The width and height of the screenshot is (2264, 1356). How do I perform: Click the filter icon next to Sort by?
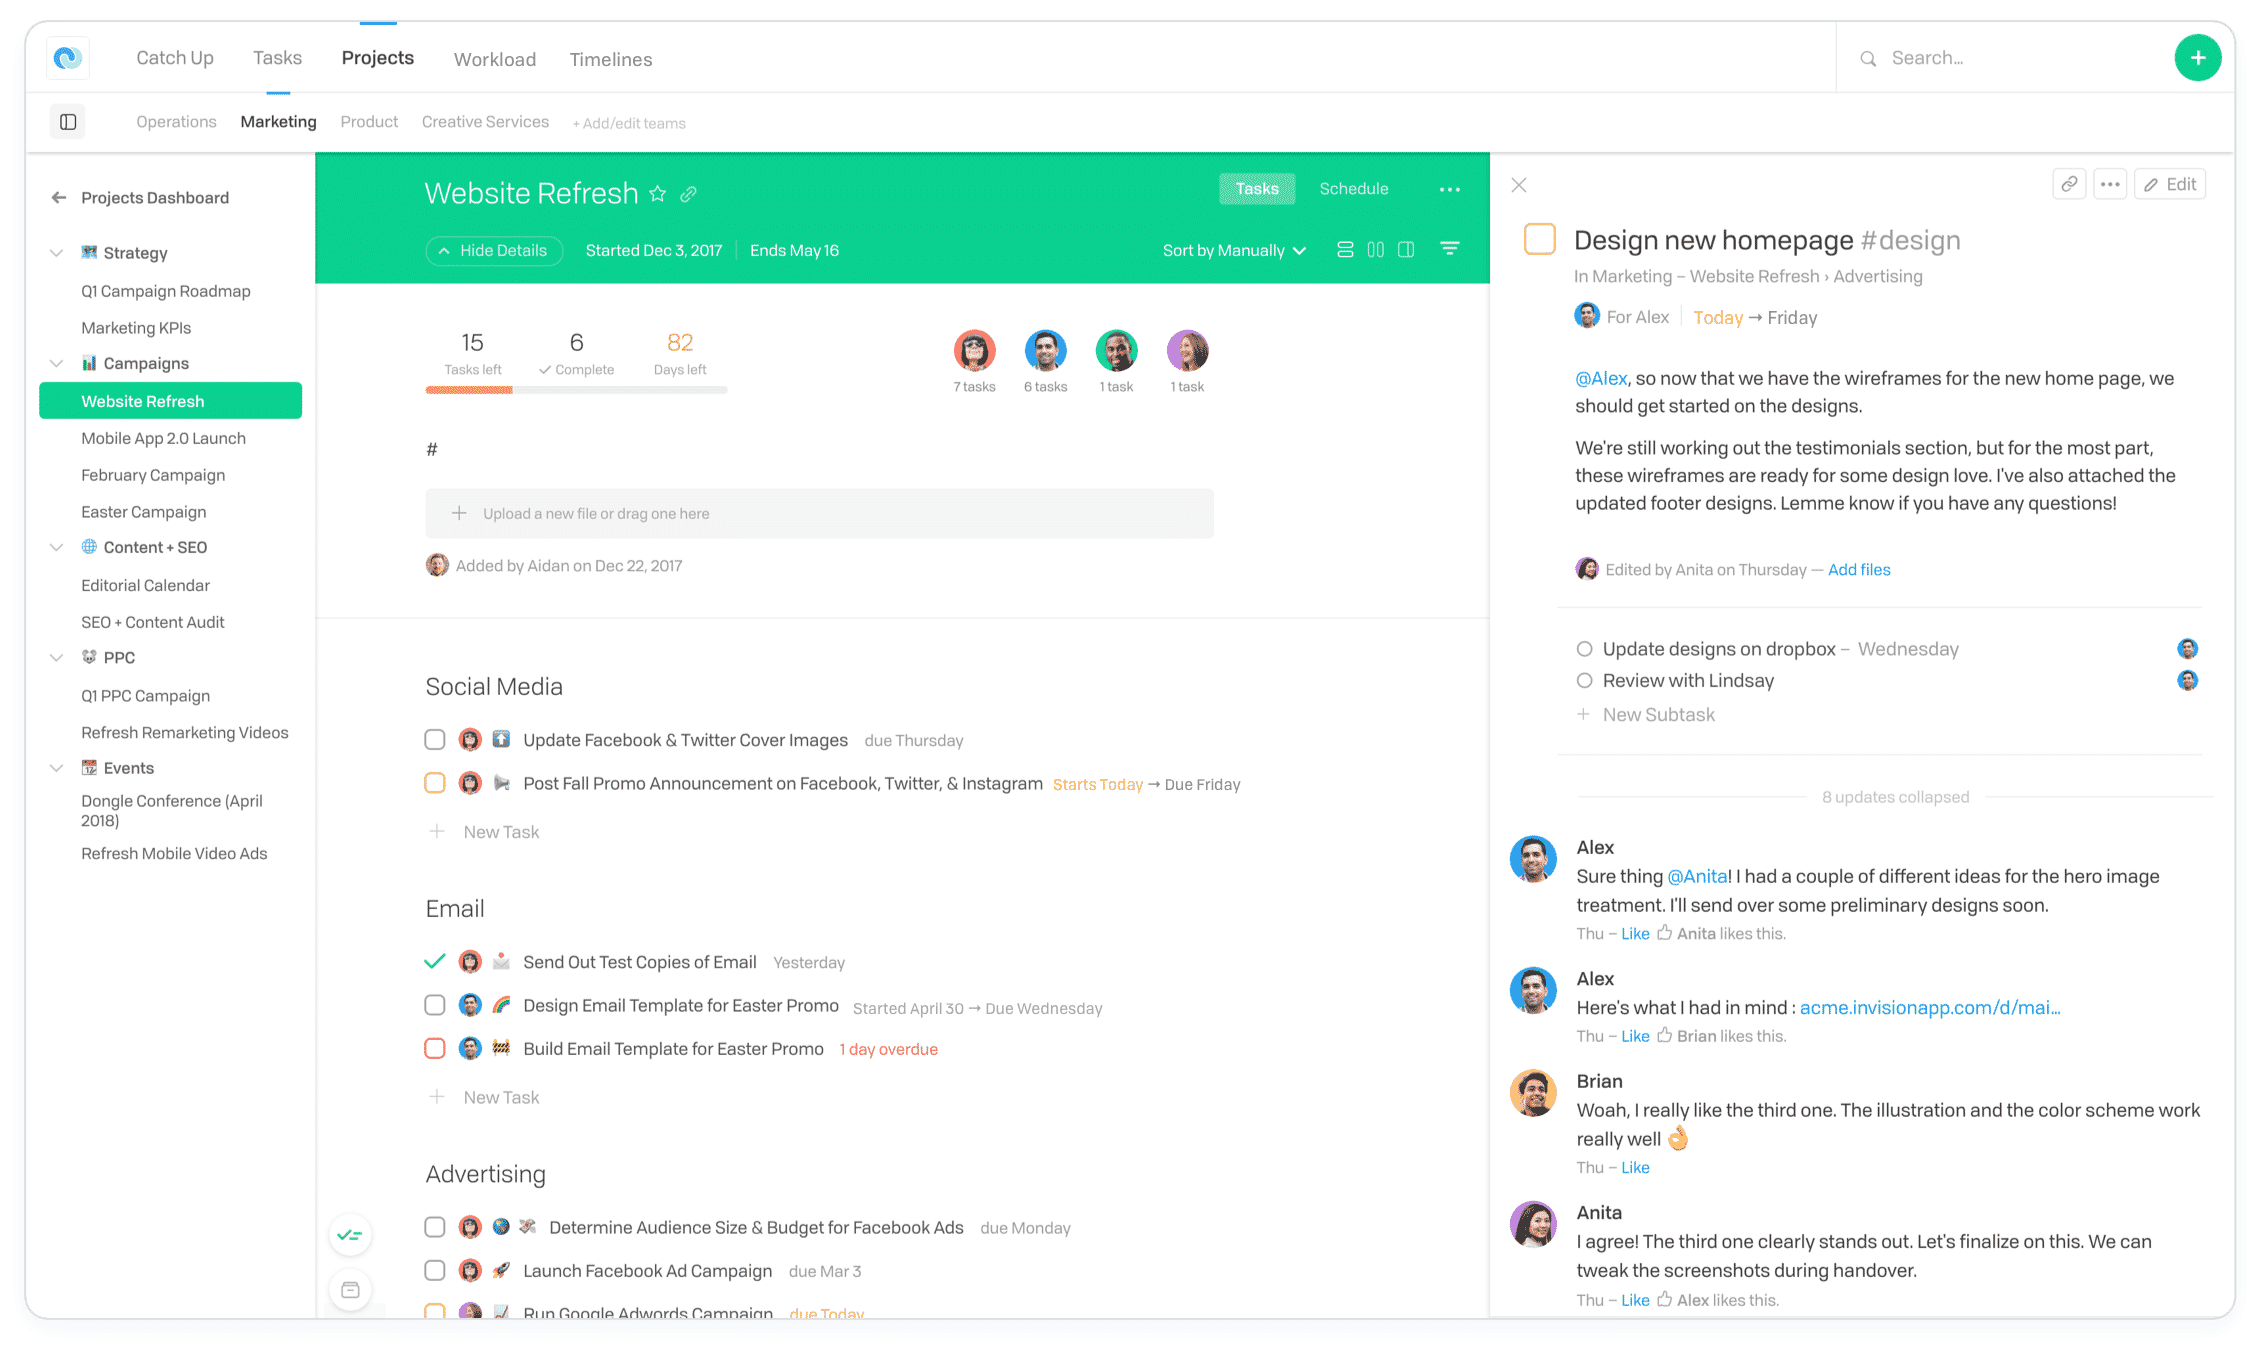1452,249
